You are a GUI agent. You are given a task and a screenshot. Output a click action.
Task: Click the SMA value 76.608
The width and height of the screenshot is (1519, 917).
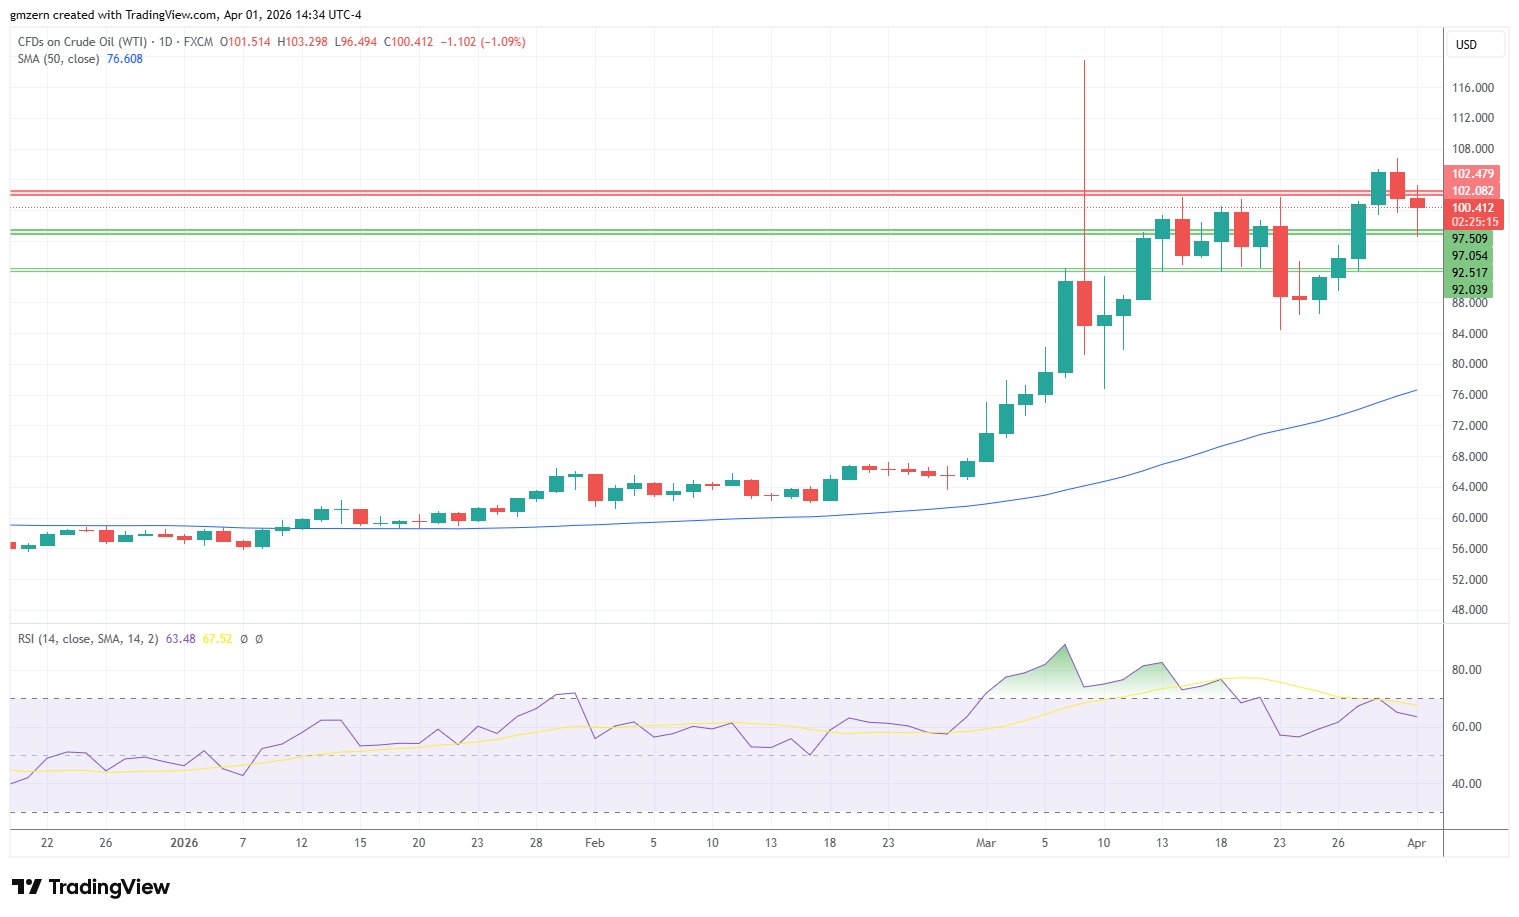[x=125, y=59]
